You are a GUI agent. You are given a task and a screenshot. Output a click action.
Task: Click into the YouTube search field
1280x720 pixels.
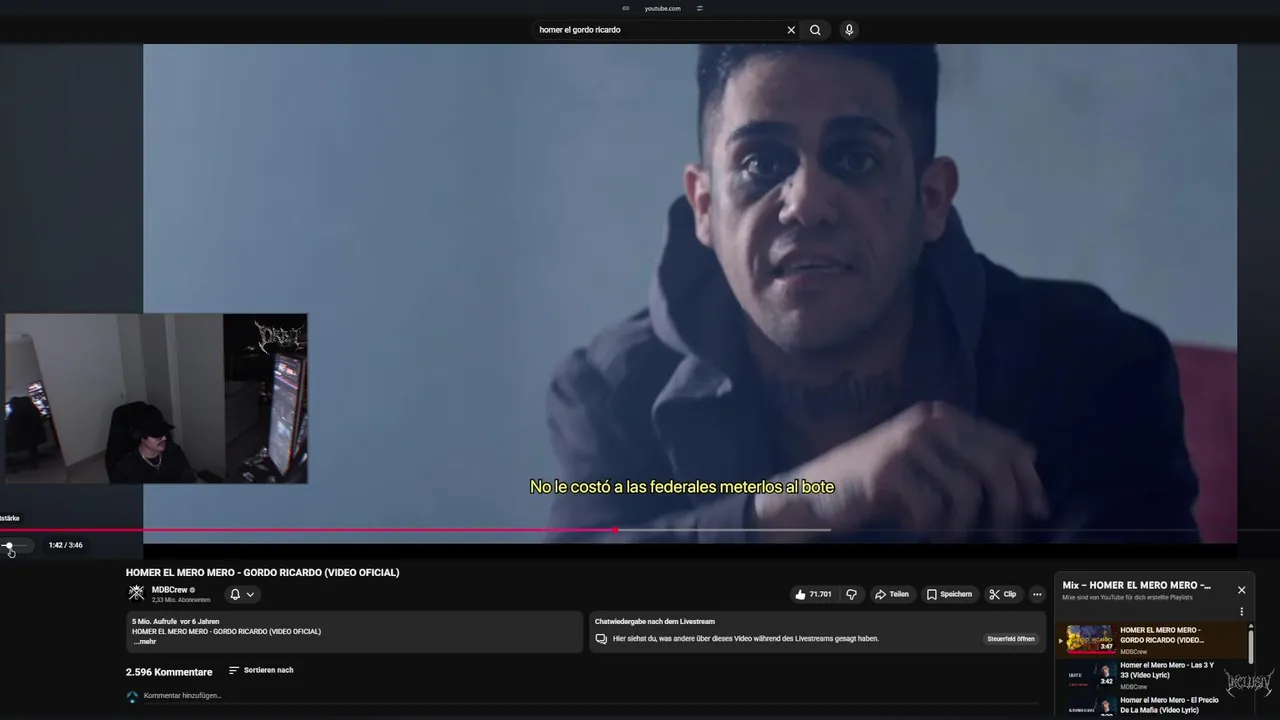coord(660,30)
